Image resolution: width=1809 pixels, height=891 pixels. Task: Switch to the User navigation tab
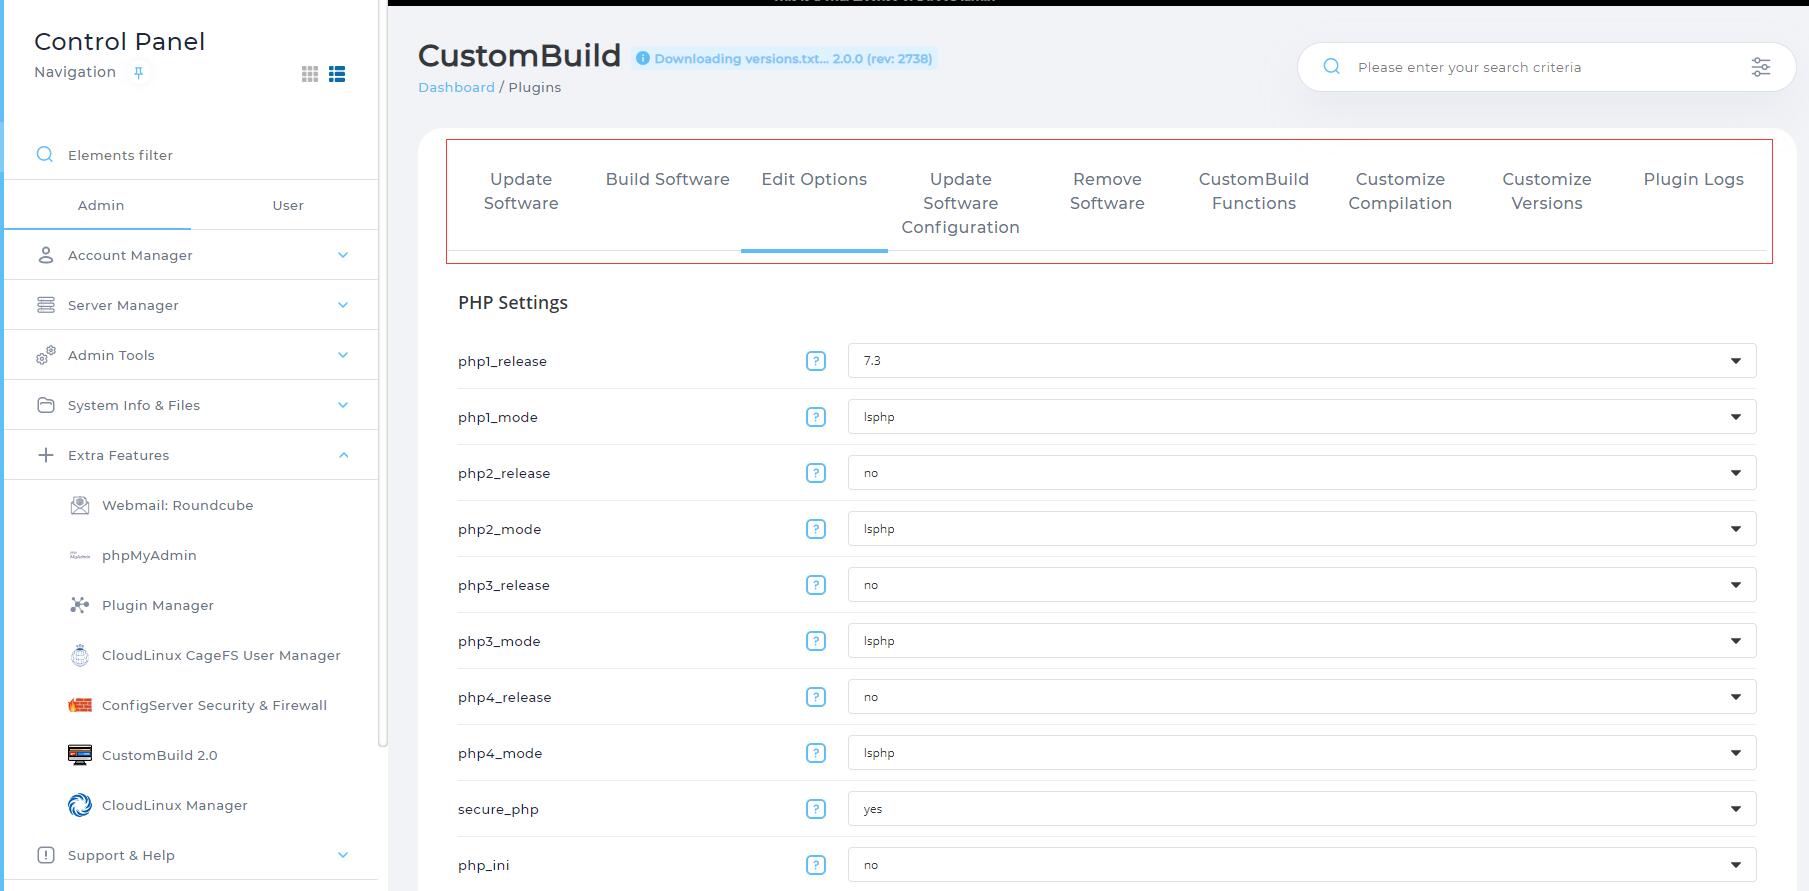click(x=288, y=205)
